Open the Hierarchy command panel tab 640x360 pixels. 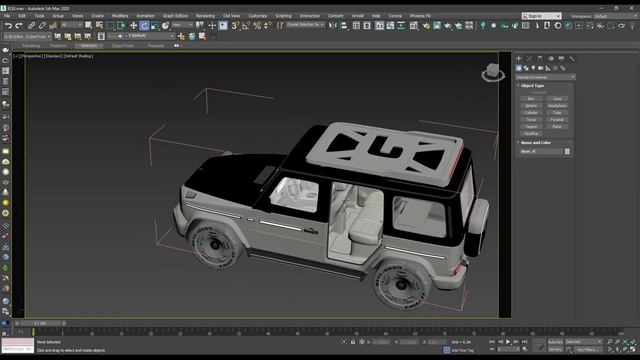(540, 59)
